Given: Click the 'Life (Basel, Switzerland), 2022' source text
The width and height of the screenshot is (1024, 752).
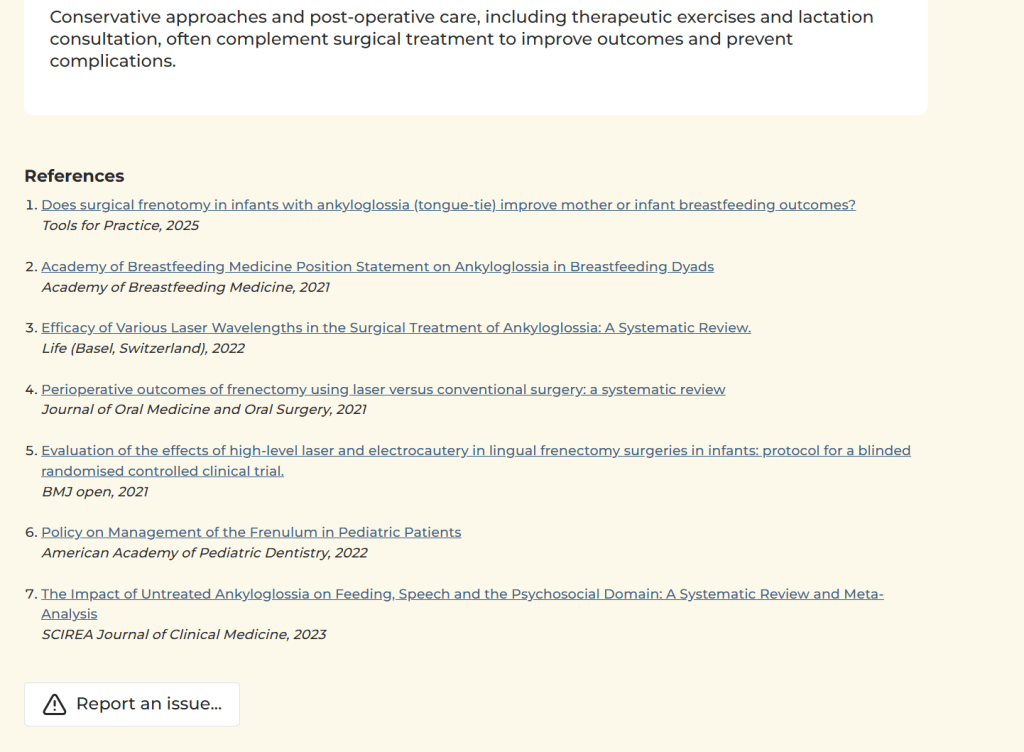Looking at the screenshot, I should coord(143,349).
